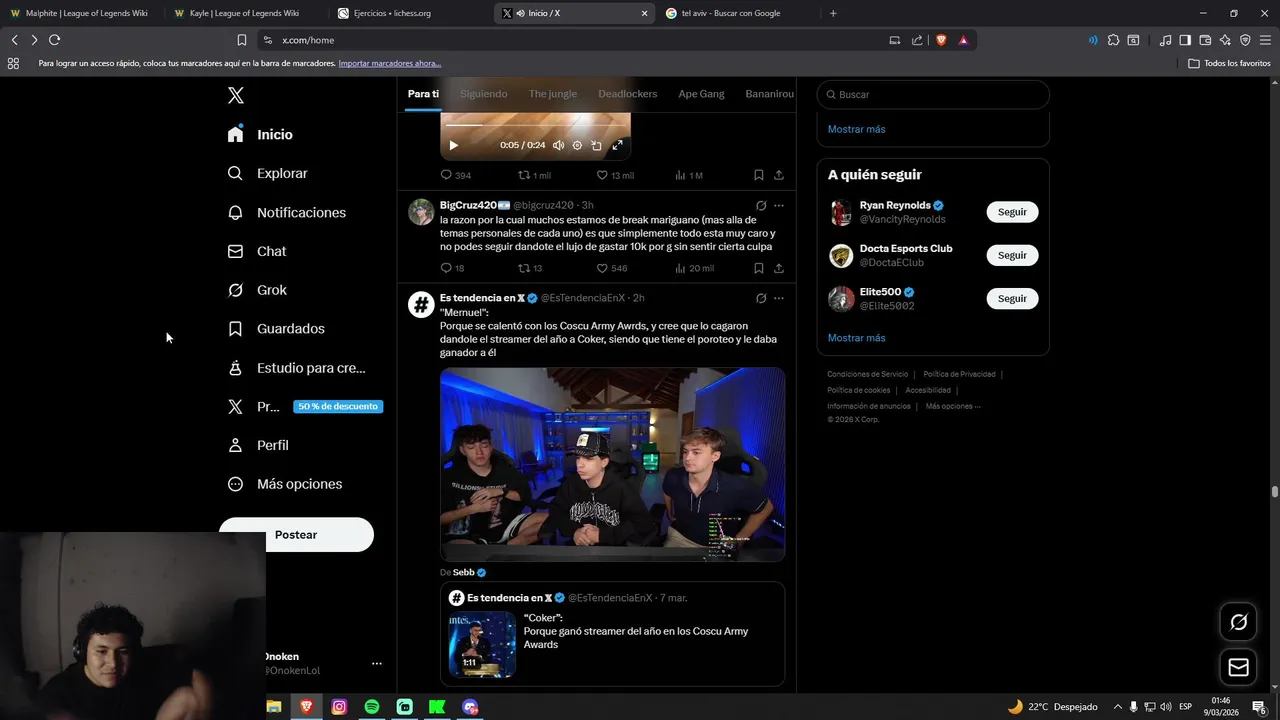Open more options on BigCruz420 post
Image resolution: width=1280 pixels, height=720 pixels.
click(779, 205)
